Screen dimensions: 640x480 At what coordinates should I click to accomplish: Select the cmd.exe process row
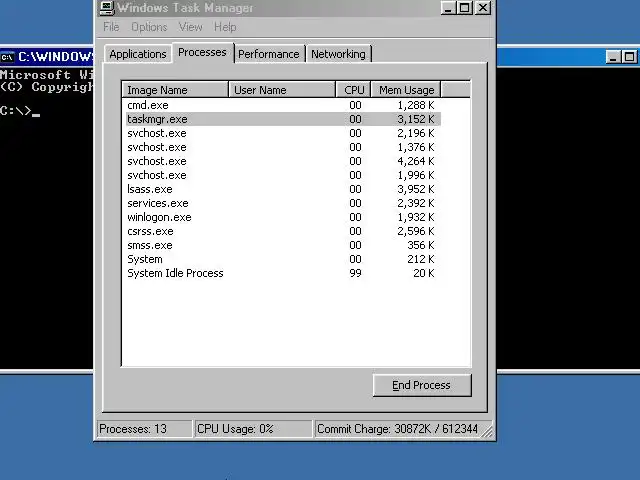click(x=283, y=105)
